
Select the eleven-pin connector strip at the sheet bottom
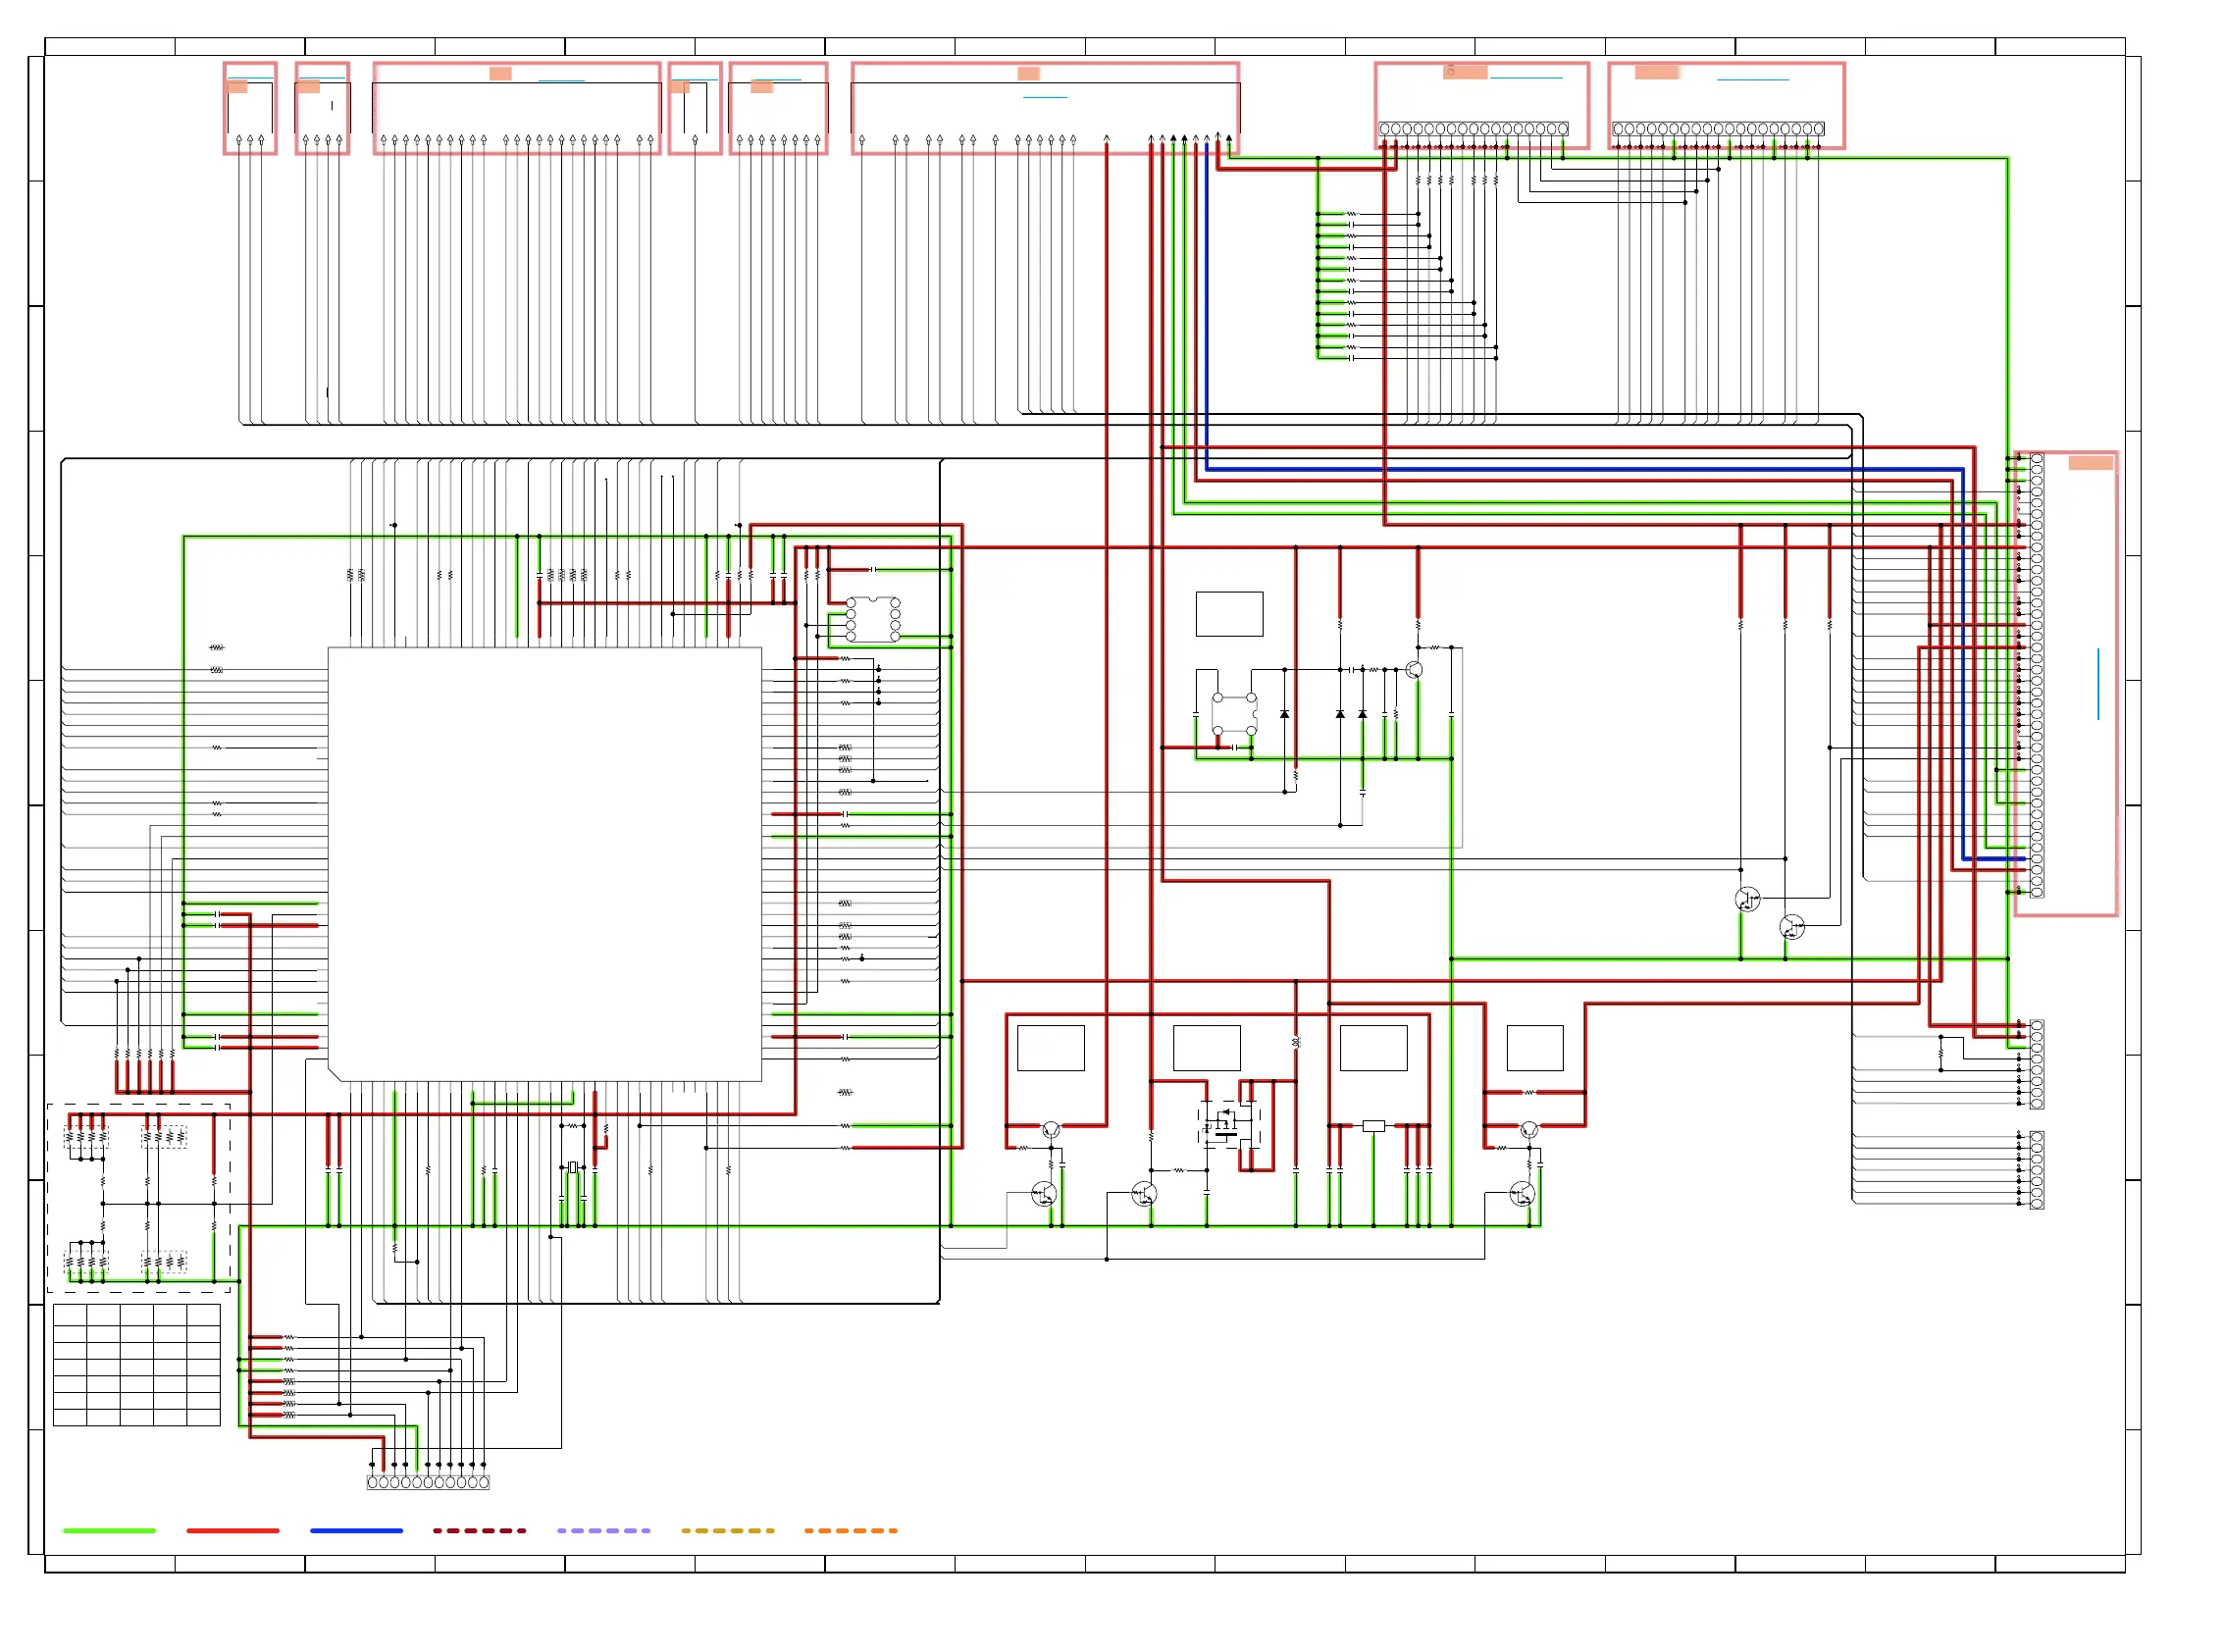coord(428,1482)
